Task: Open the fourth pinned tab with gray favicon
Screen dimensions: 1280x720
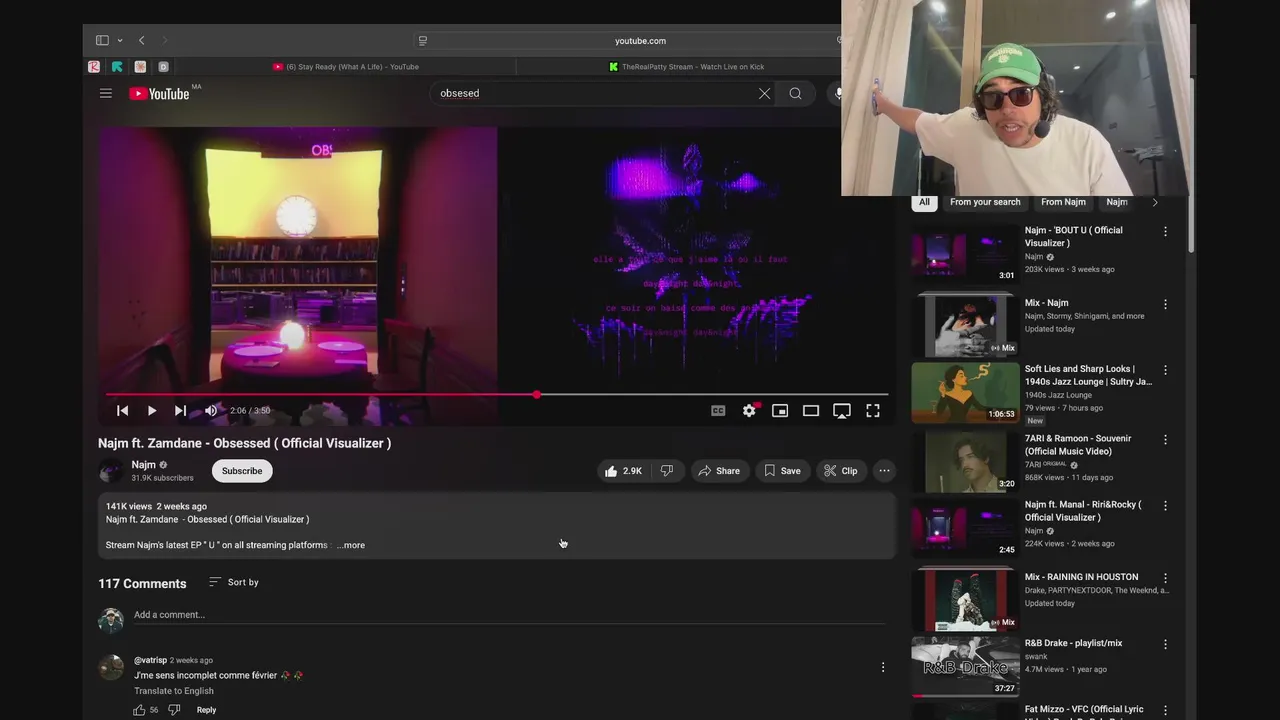Action: (163, 67)
